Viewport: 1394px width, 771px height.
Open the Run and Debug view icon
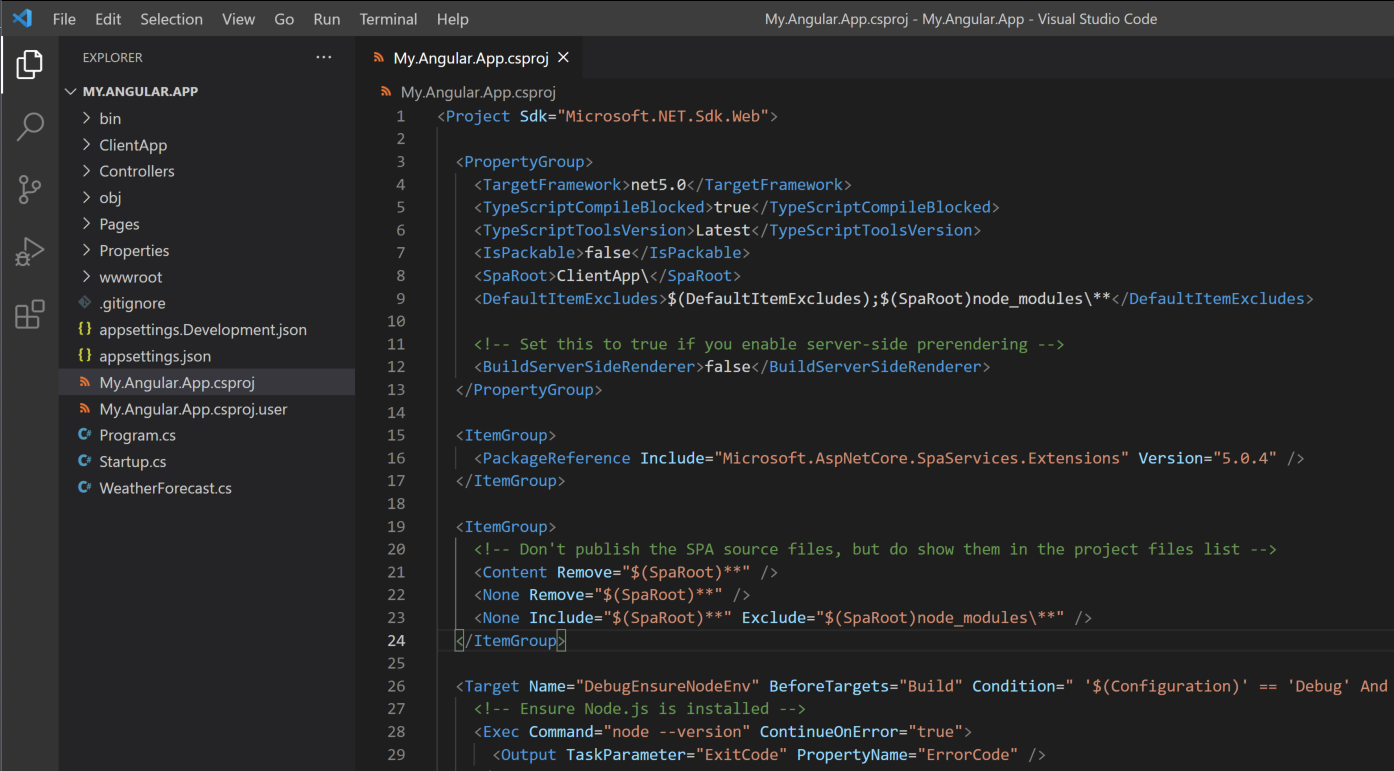(x=30, y=252)
